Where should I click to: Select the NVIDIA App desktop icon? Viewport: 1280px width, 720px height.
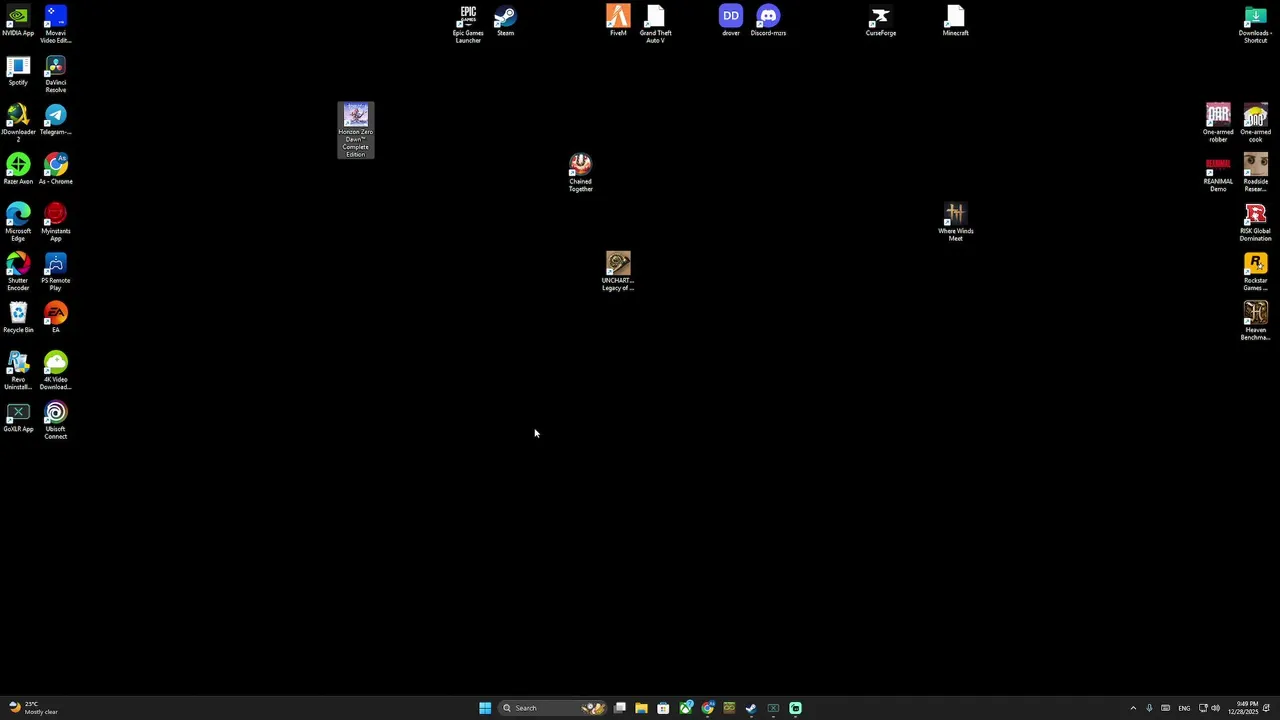(18, 22)
